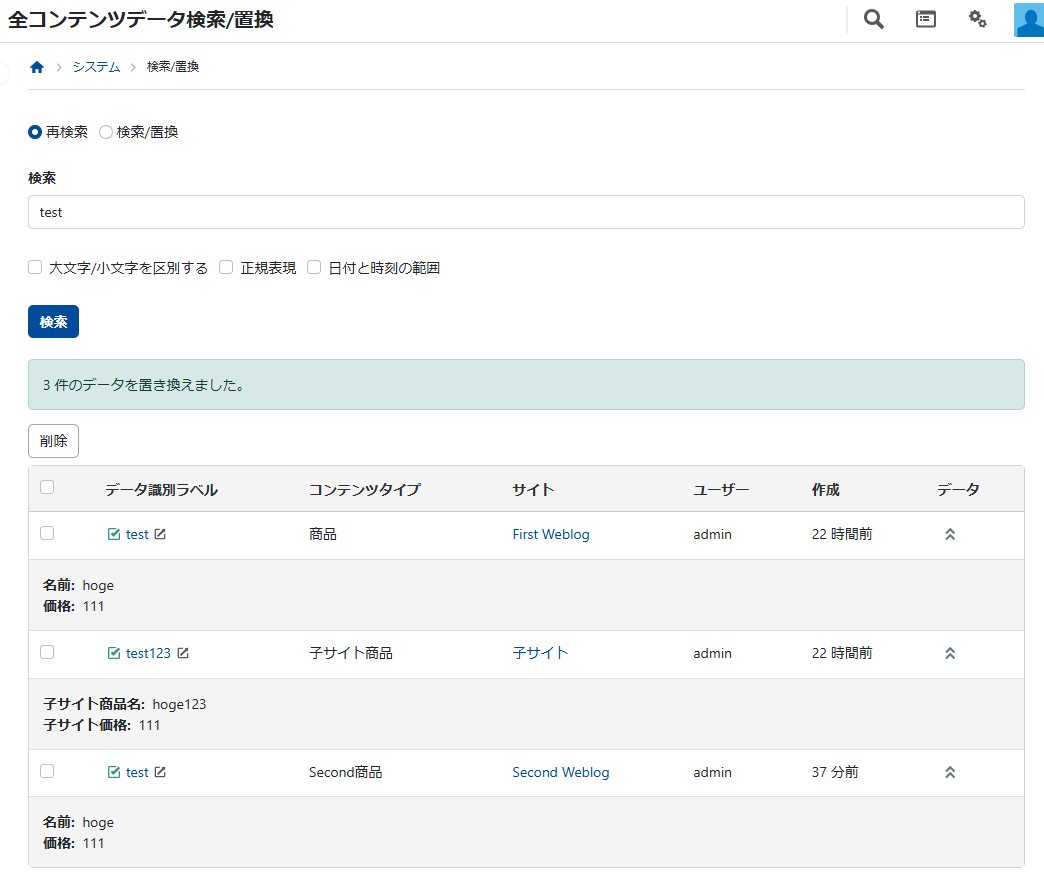The height and width of the screenshot is (877, 1044).
Task: Go to システム in the breadcrumb
Action: 96,67
